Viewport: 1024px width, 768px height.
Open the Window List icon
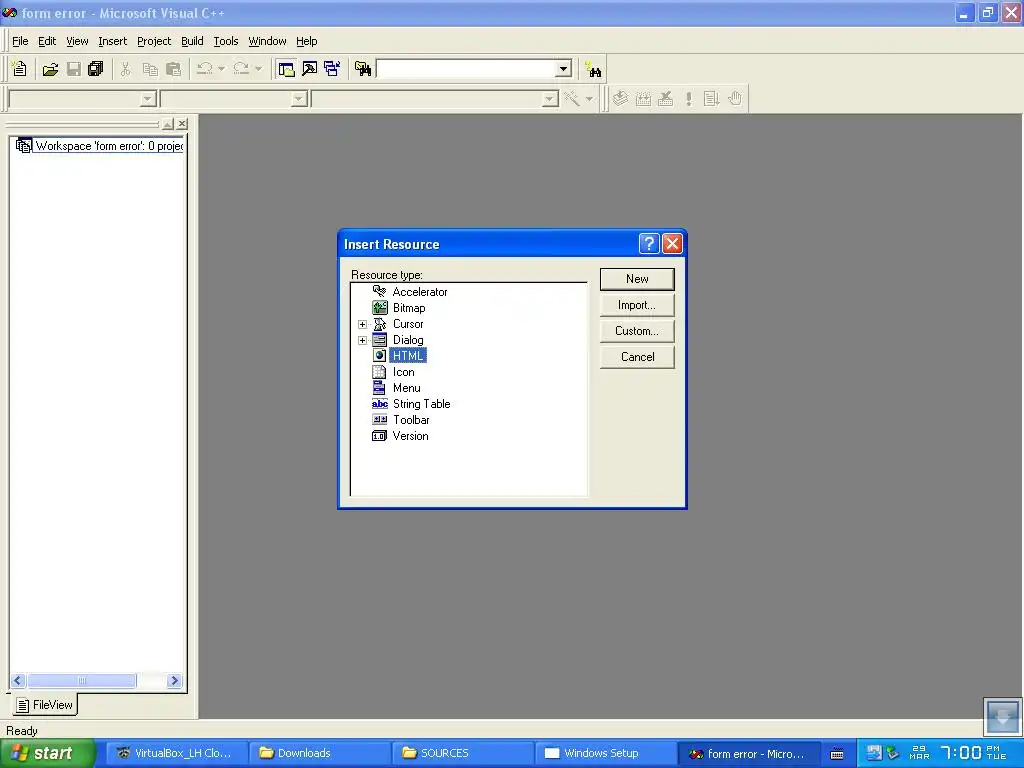(332, 69)
